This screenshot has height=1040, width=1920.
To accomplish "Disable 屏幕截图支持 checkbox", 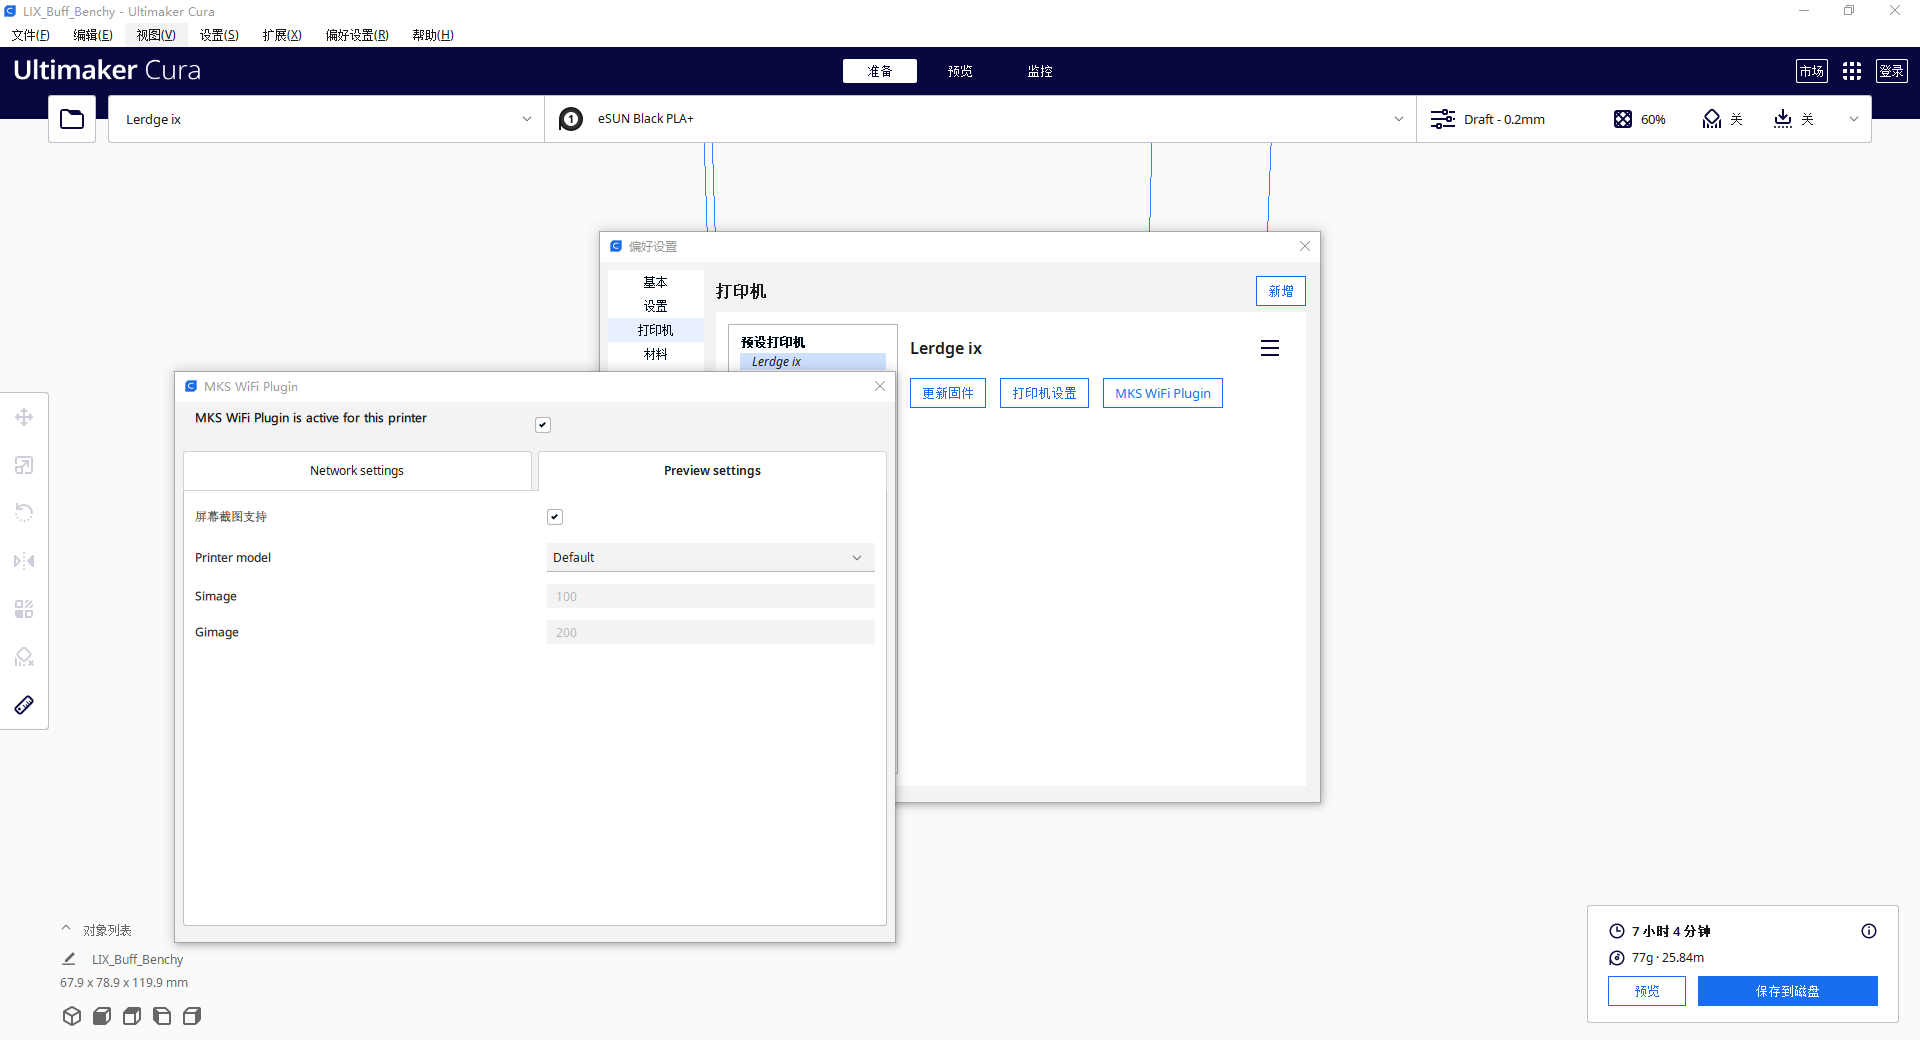I will (x=554, y=516).
